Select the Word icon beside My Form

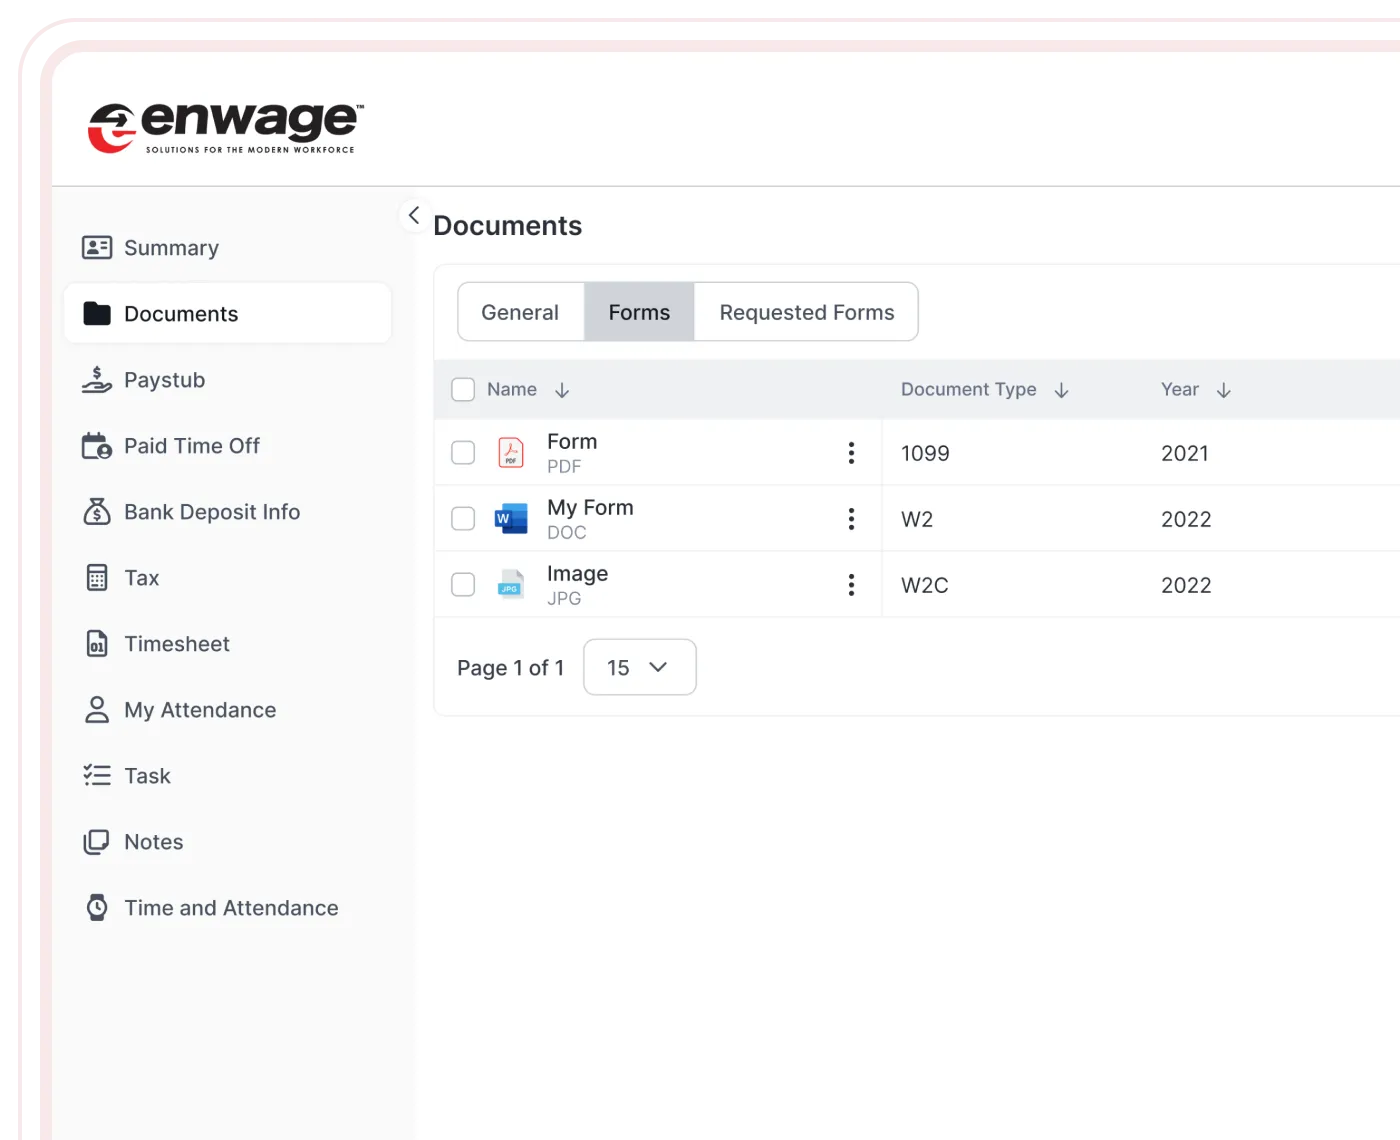tap(511, 518)
